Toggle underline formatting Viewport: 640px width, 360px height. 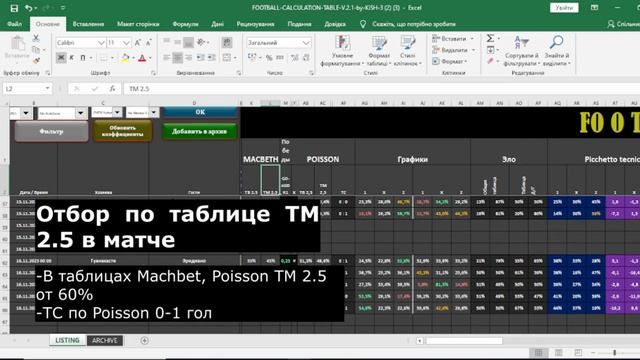click(x=83, y=58)
